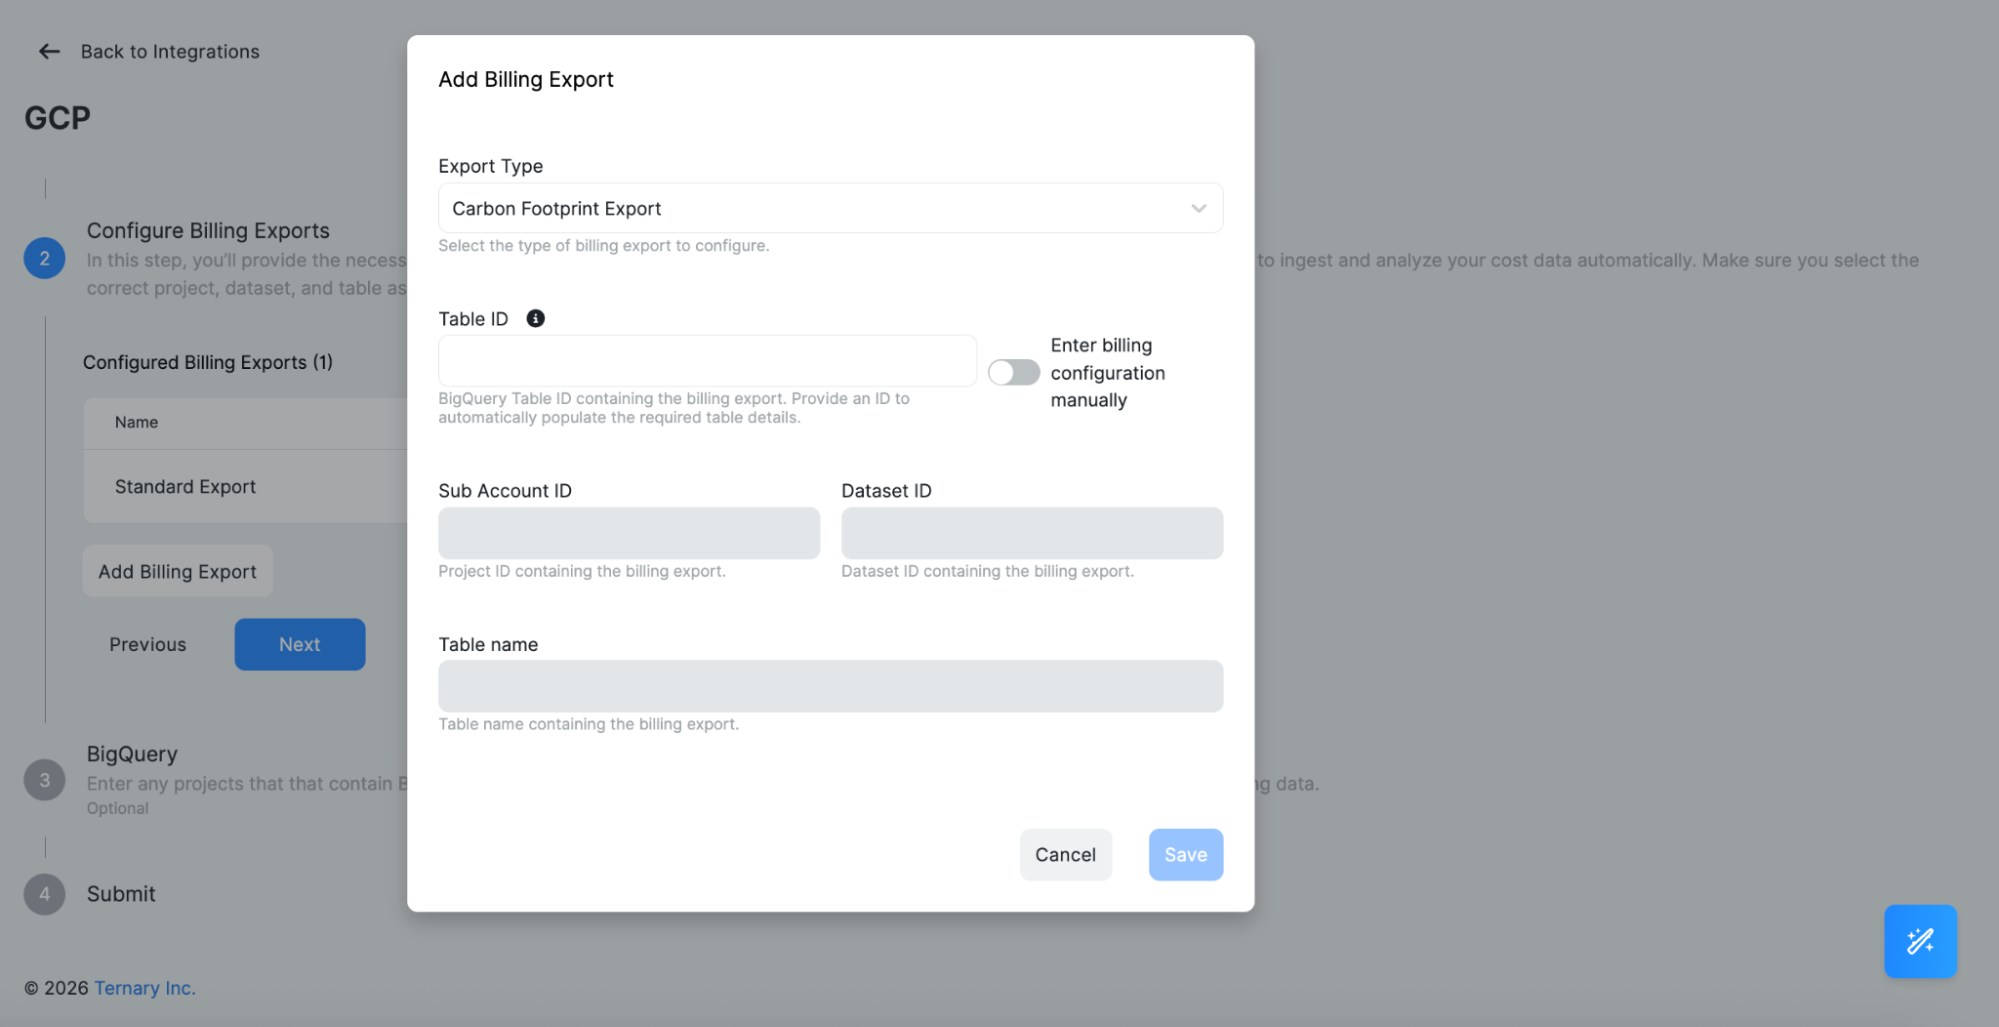
Task: Click inside the Table ID input field
Action: point(706,360)
